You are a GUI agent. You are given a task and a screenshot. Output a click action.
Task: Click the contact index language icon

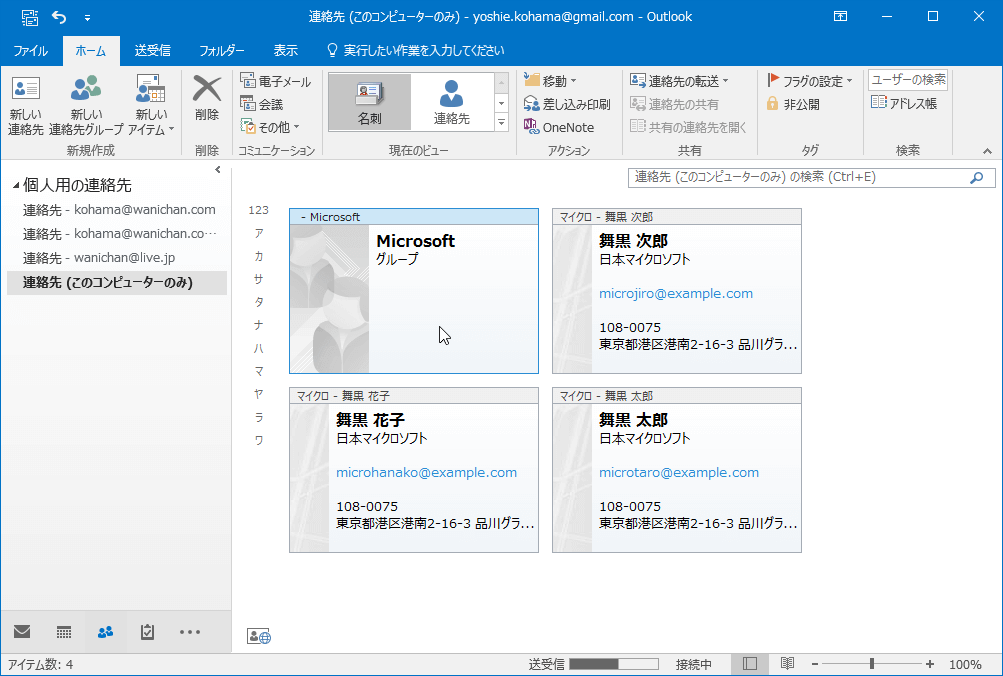coord(259,636)
